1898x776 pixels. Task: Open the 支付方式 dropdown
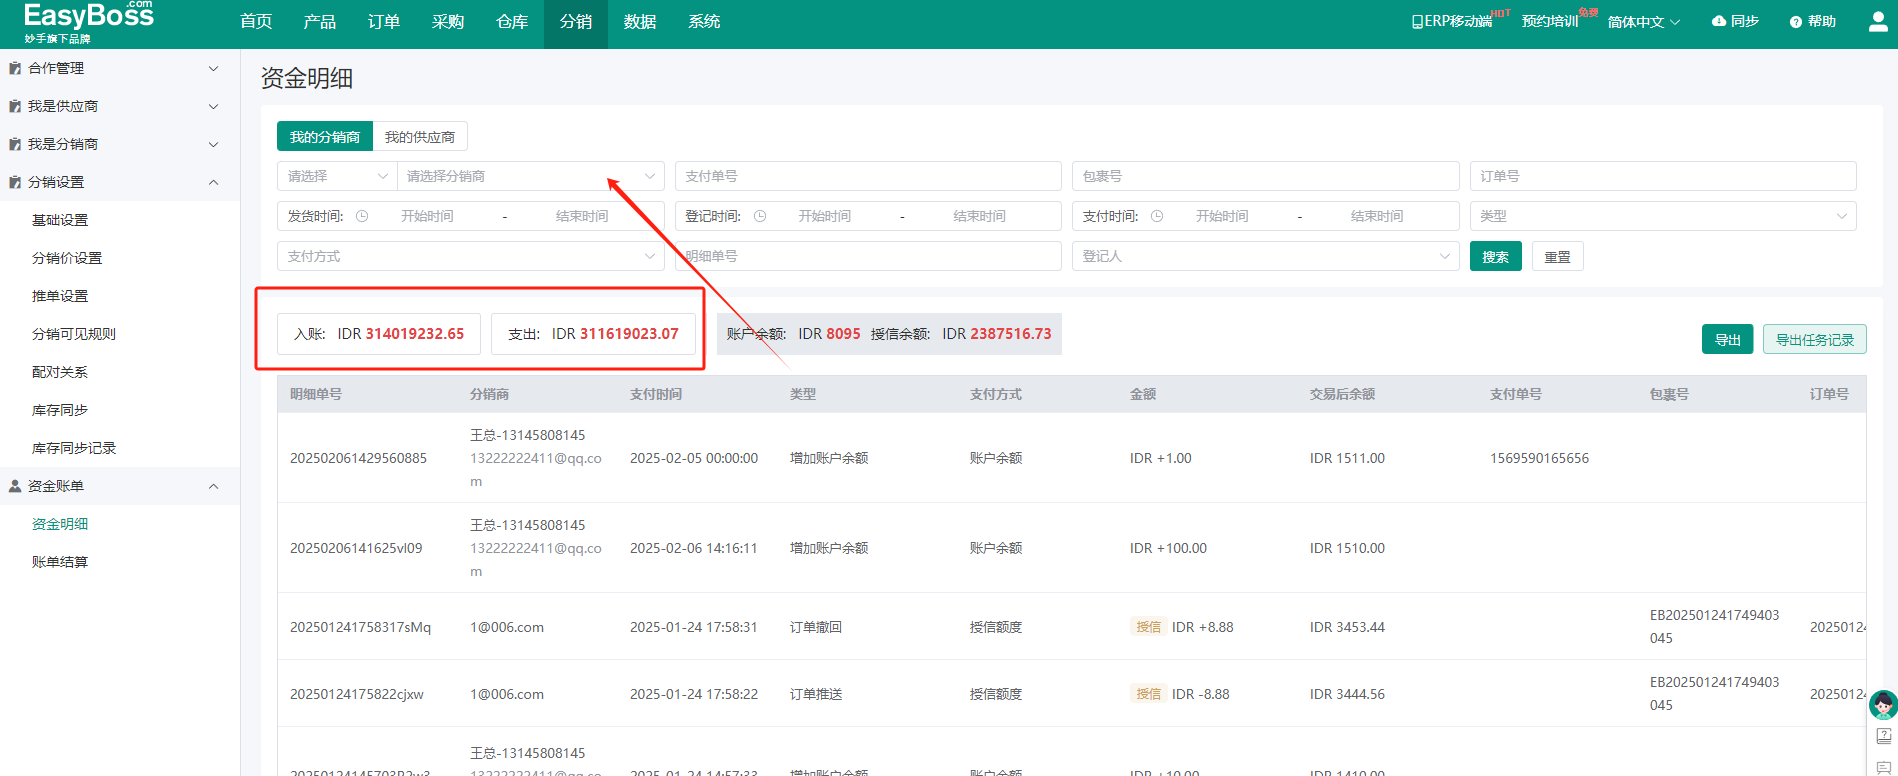coord(470,256)
